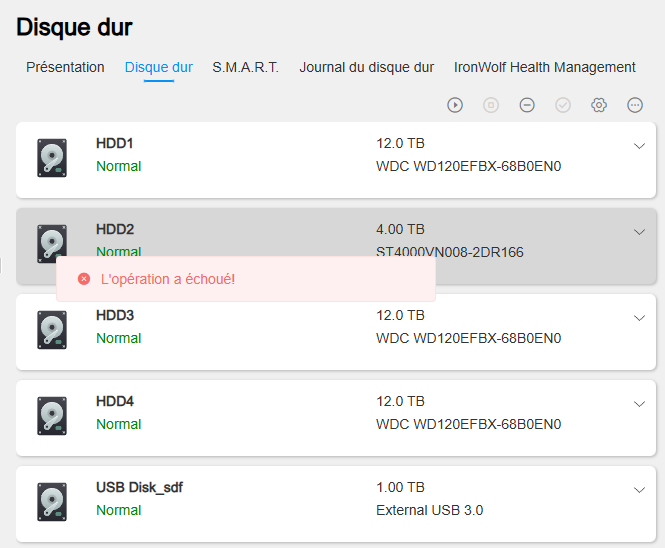Open the S.M.A.R.T. tab
The image size is (665, 548).
[x=246, y=67]
